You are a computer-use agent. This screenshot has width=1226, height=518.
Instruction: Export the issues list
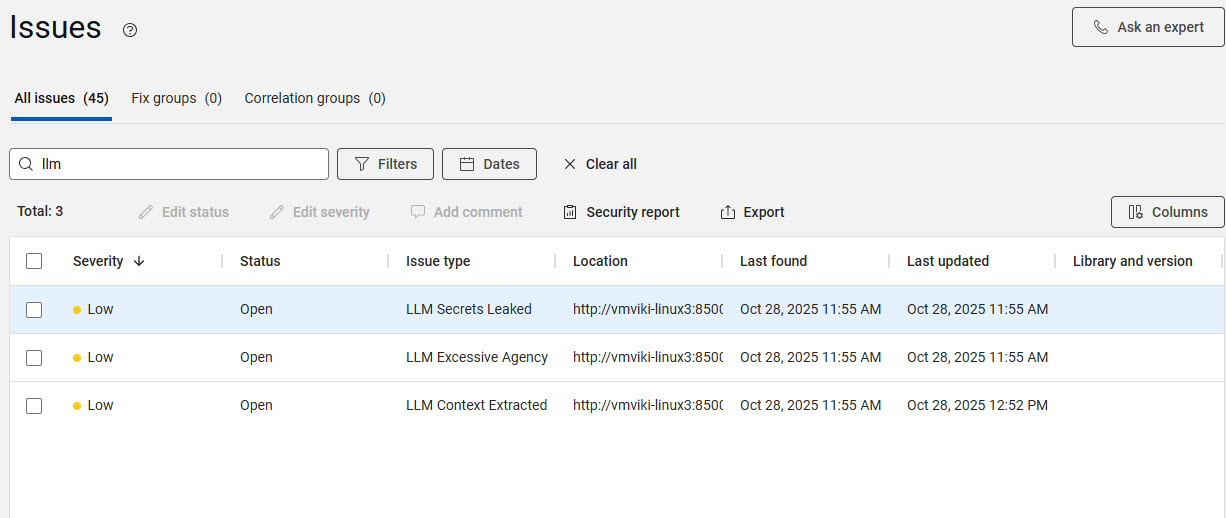point(752,212)
